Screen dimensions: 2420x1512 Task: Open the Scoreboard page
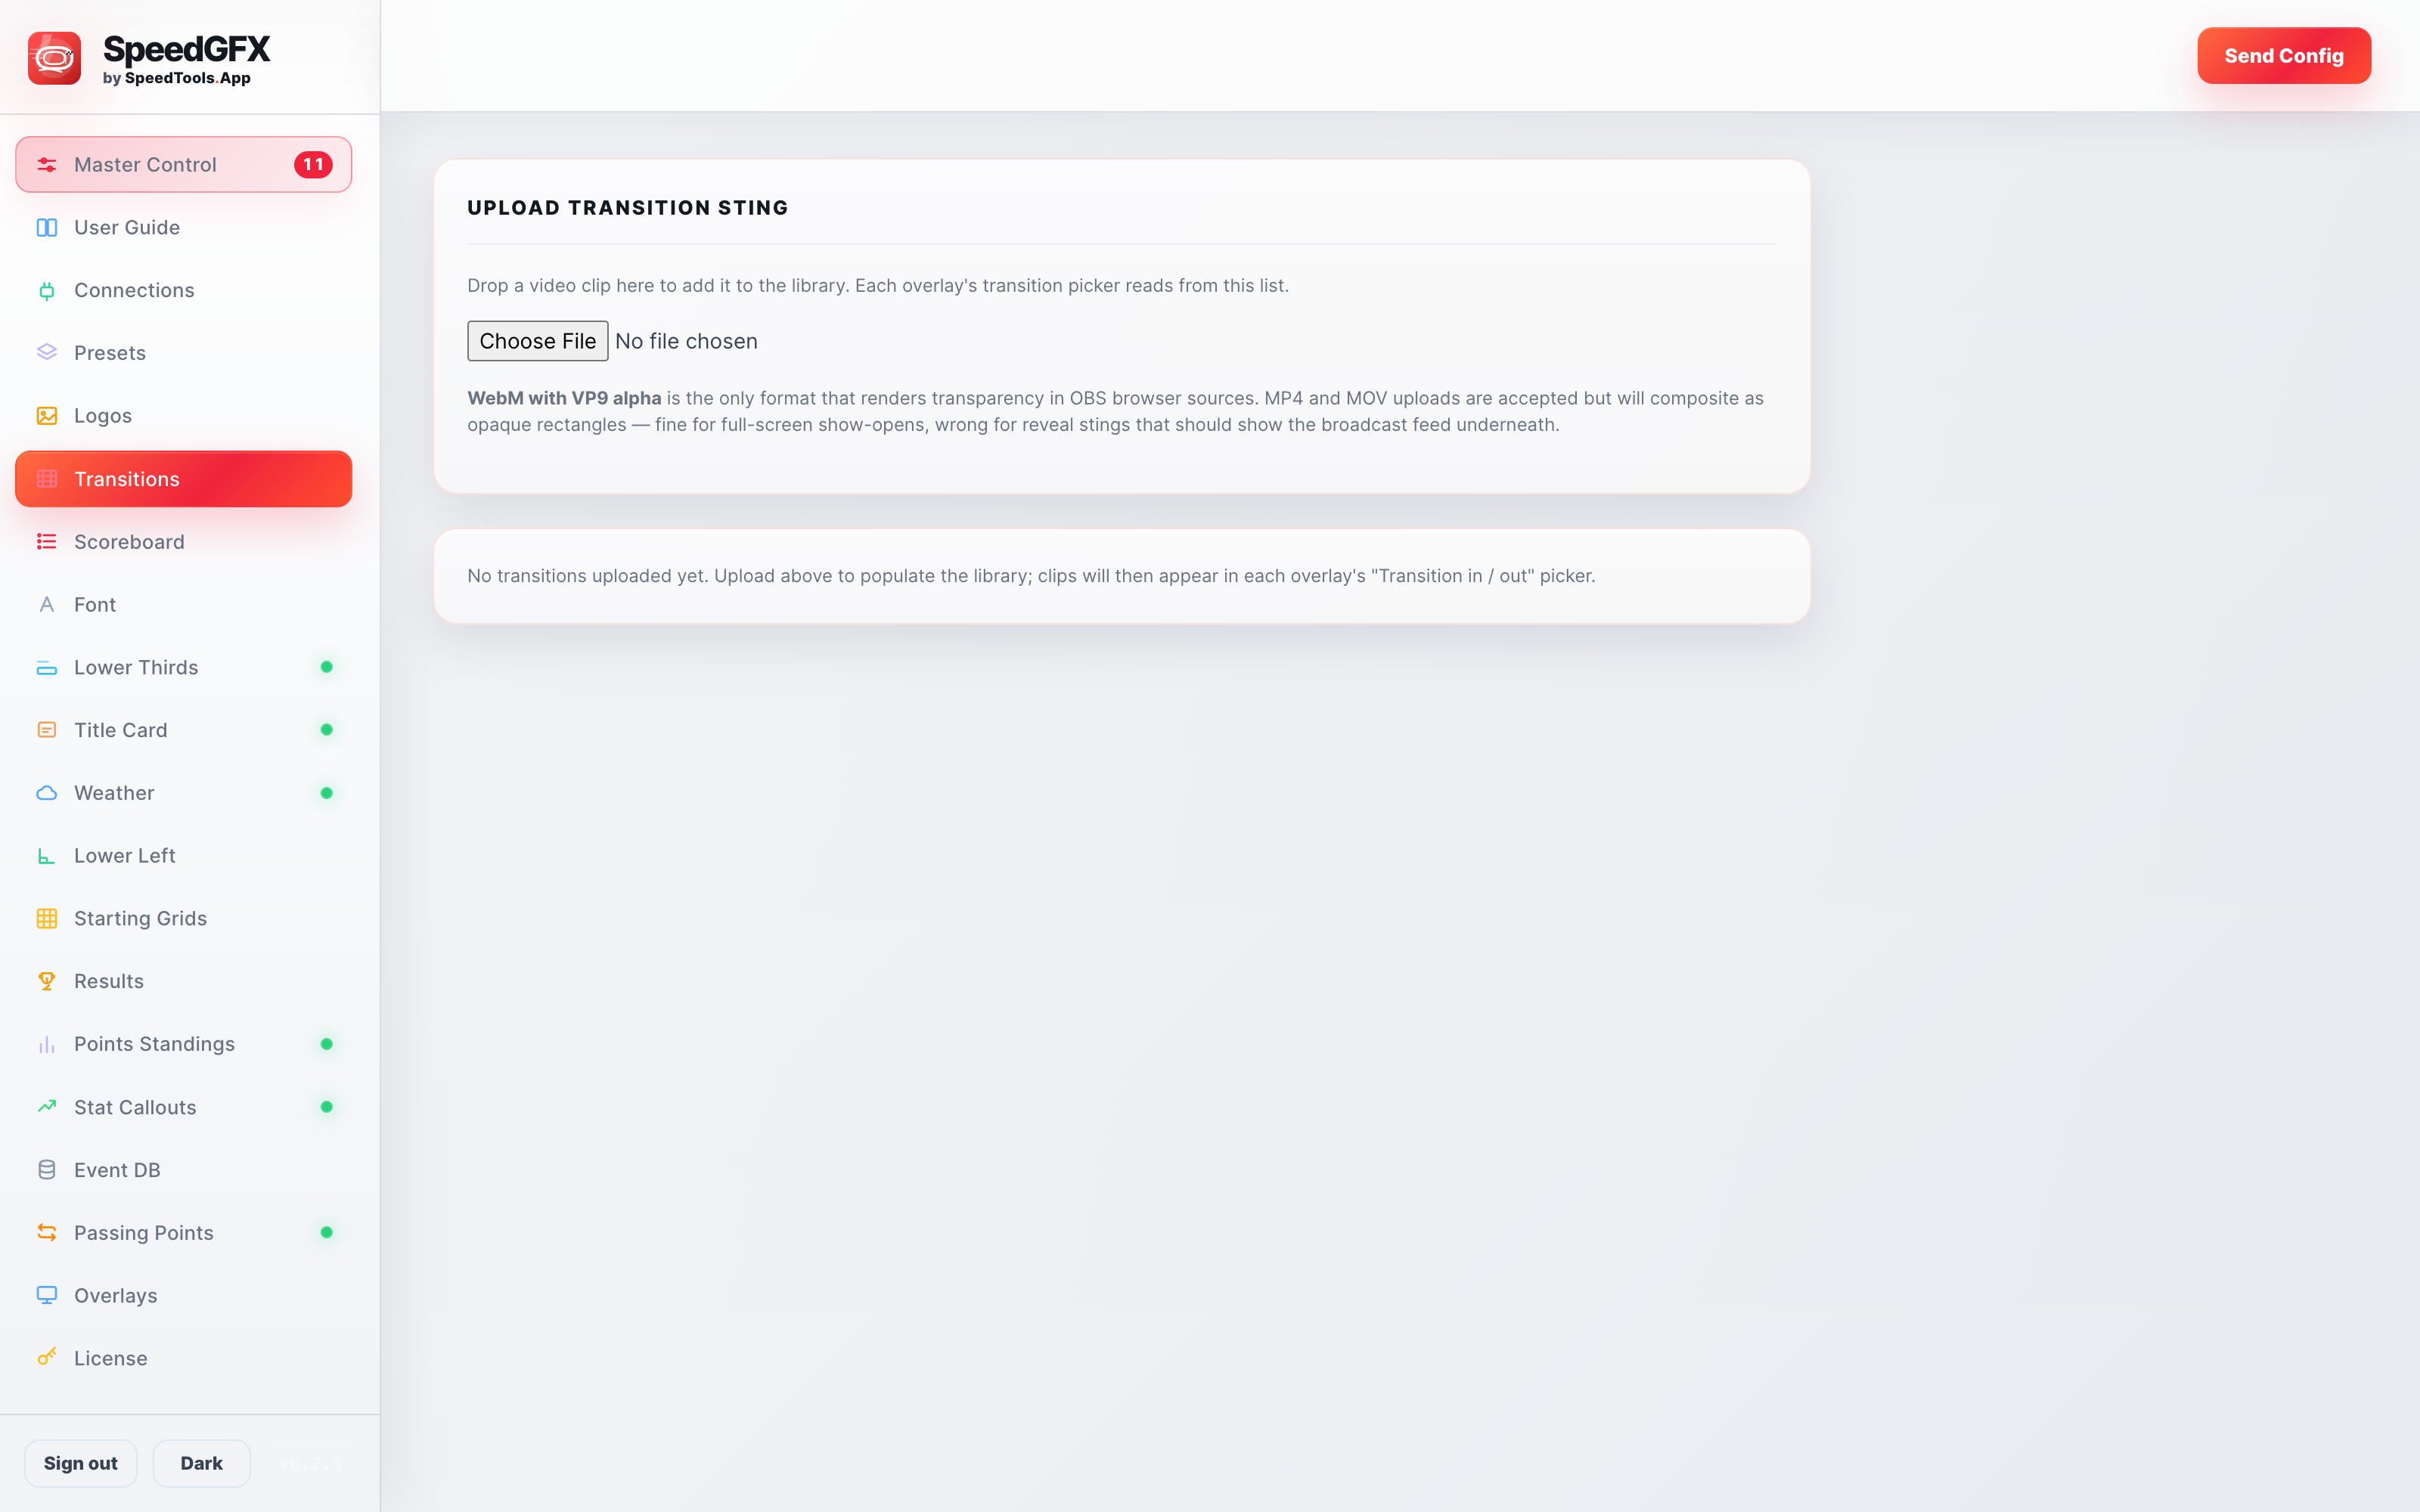click(x=184, y=542)
